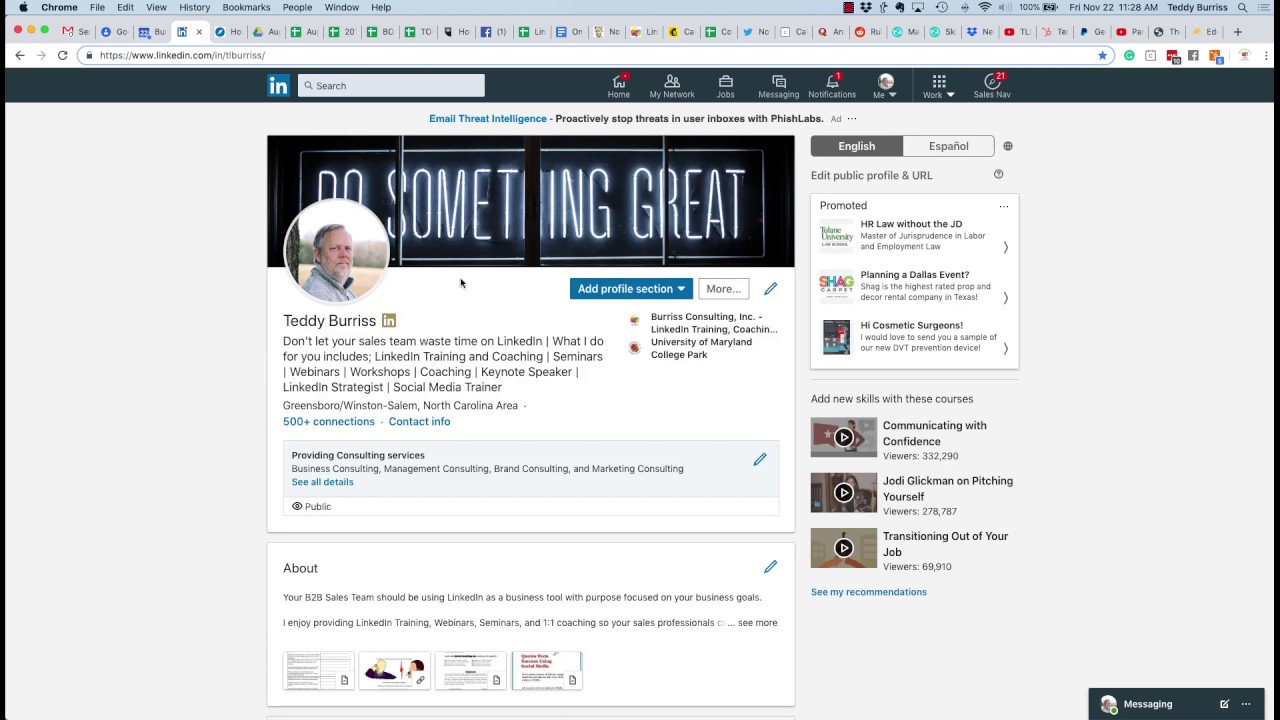Open the History menu

coord(194,7)
